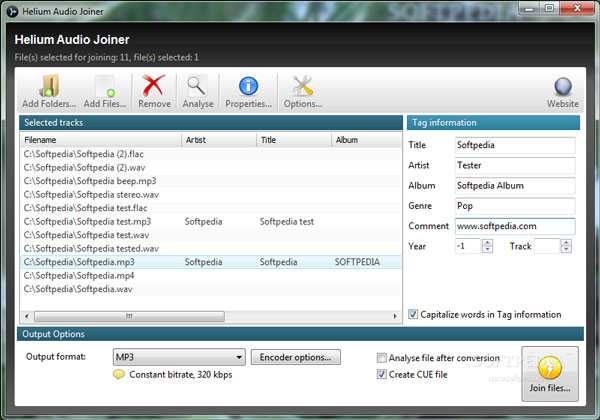The width and height of the screenshot is (600, 420).
Task: Select row Softpedia tested.wav
Action: pos(210,249)
